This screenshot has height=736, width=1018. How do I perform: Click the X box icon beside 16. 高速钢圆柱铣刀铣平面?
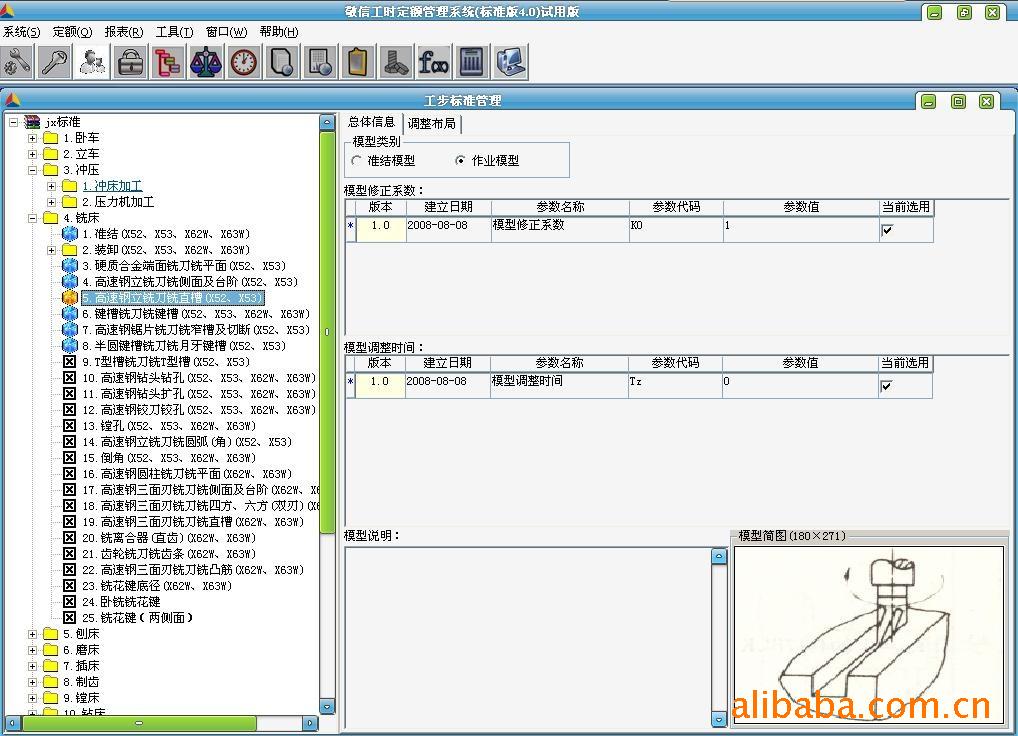pyautogui.click(x=69, y=474)
